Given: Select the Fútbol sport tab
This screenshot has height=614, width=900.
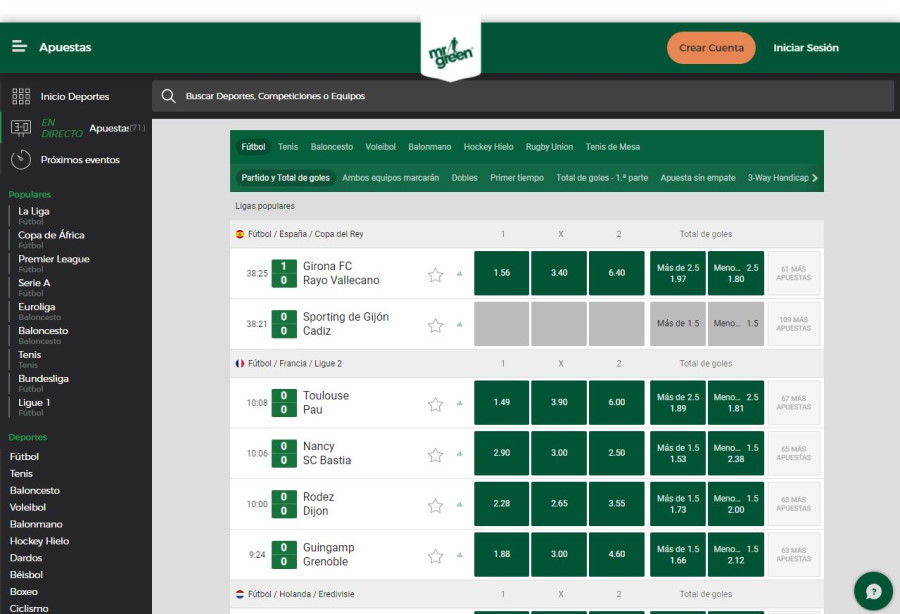Looking at the screenshot, I should [253, 147].
